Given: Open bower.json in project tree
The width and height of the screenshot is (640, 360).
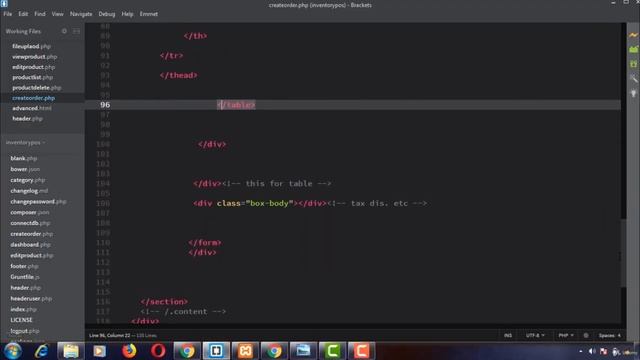Looking at the screenshot, I should [x=25, y=169].
